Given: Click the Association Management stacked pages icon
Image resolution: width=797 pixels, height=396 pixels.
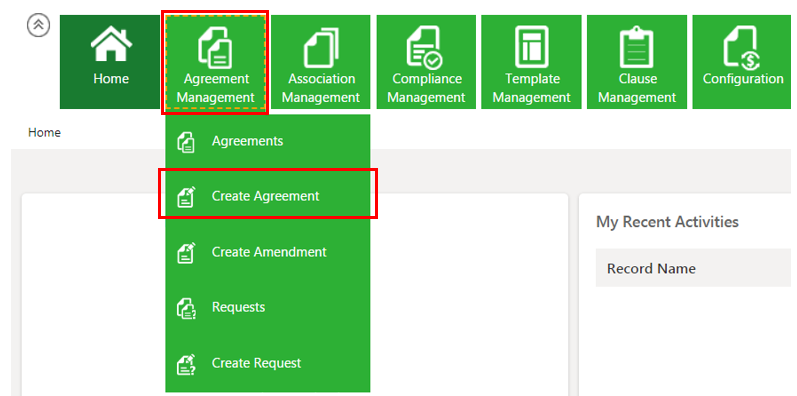Looking at the screenshot, I should coord(321,48).
